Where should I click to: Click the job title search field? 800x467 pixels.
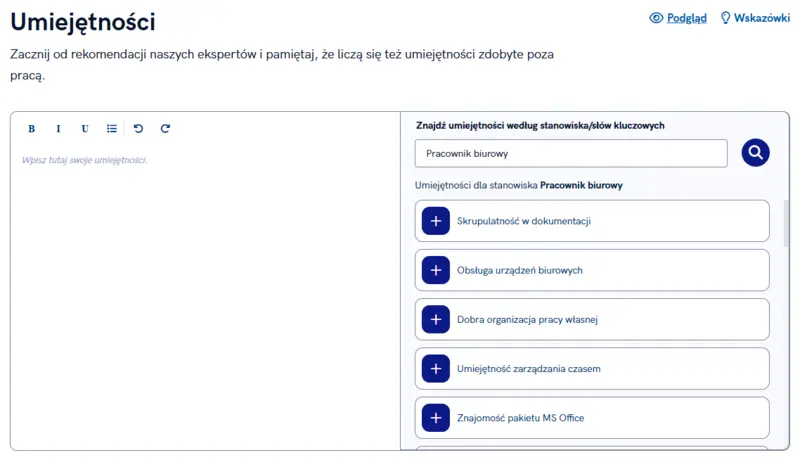pos(570,154)
